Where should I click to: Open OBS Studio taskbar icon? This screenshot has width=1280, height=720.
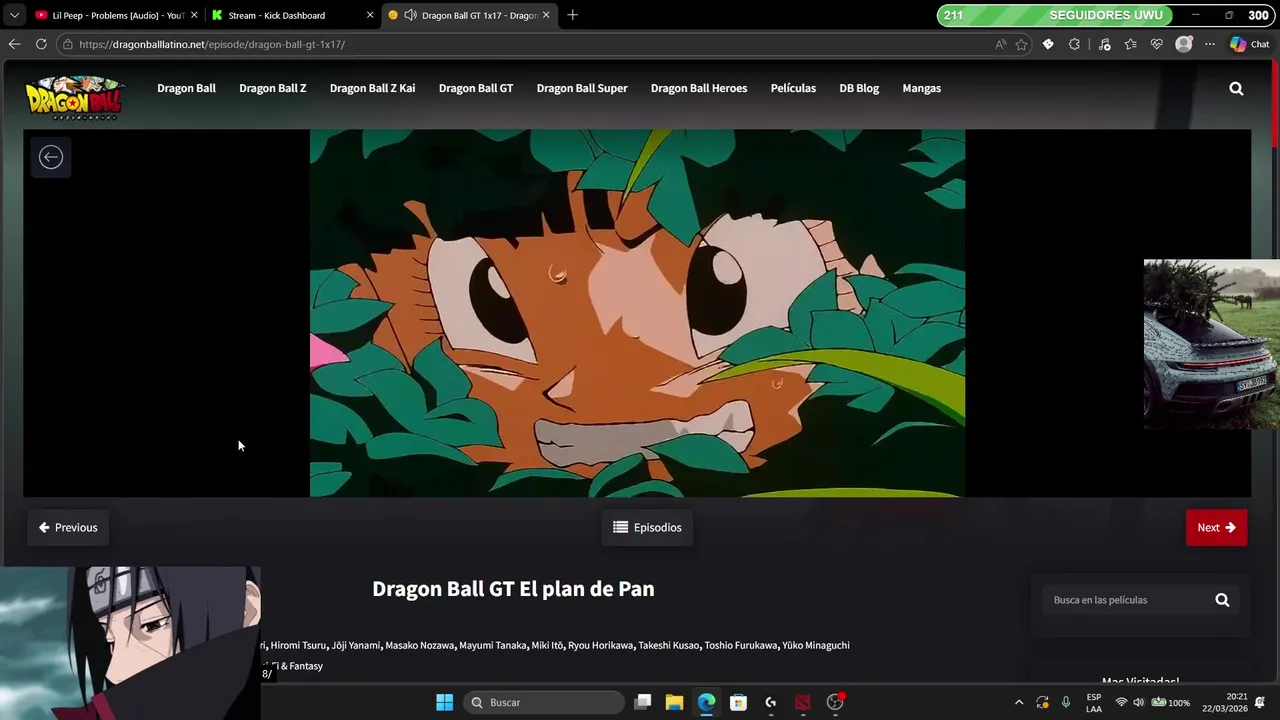pyautogui.click(x=835, y=702)
